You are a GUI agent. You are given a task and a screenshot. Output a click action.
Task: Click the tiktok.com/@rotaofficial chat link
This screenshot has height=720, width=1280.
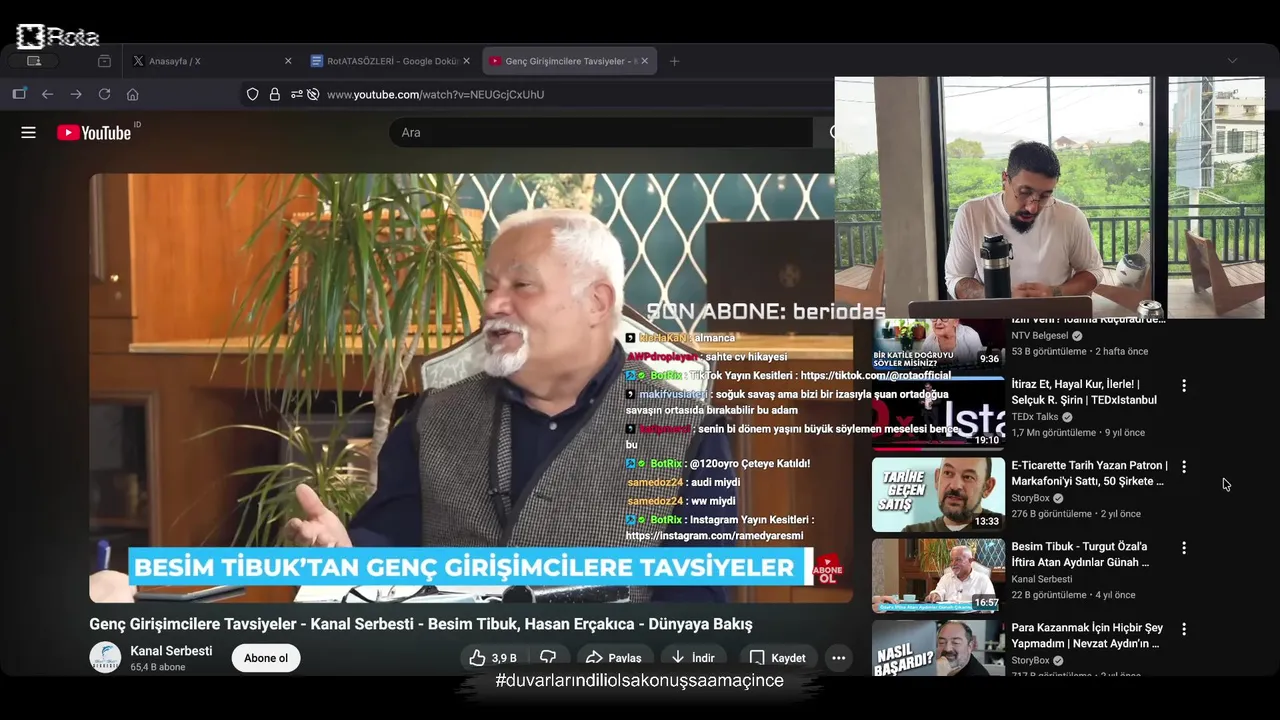click(876, 376)
